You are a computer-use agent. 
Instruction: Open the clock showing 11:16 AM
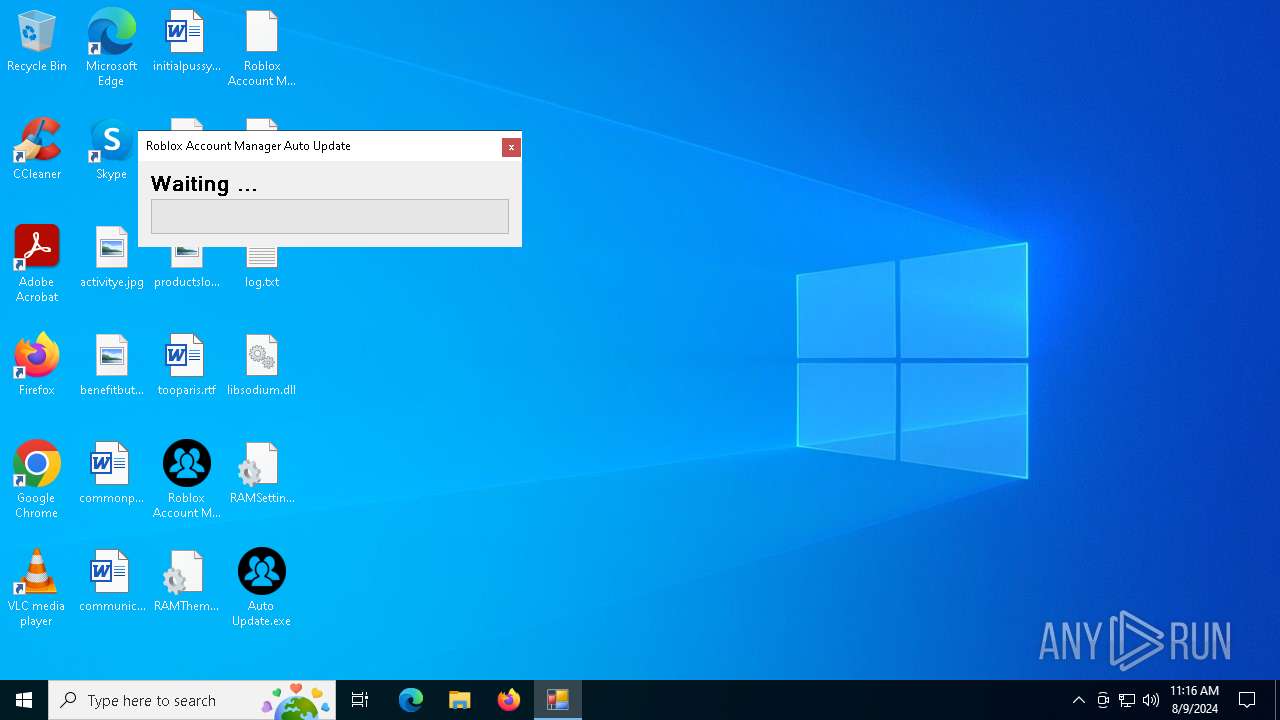tap(1194, 700)
